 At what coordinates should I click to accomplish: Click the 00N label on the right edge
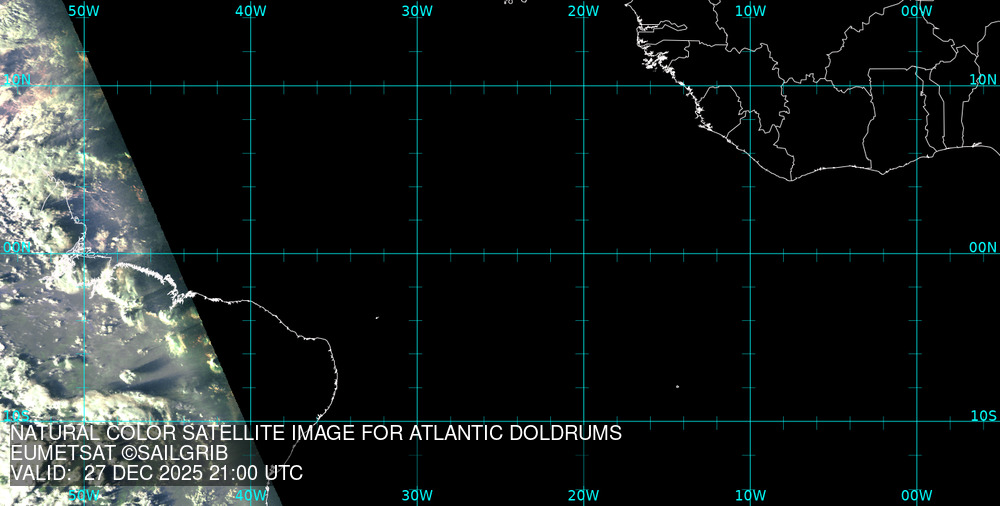pos(983,247)
